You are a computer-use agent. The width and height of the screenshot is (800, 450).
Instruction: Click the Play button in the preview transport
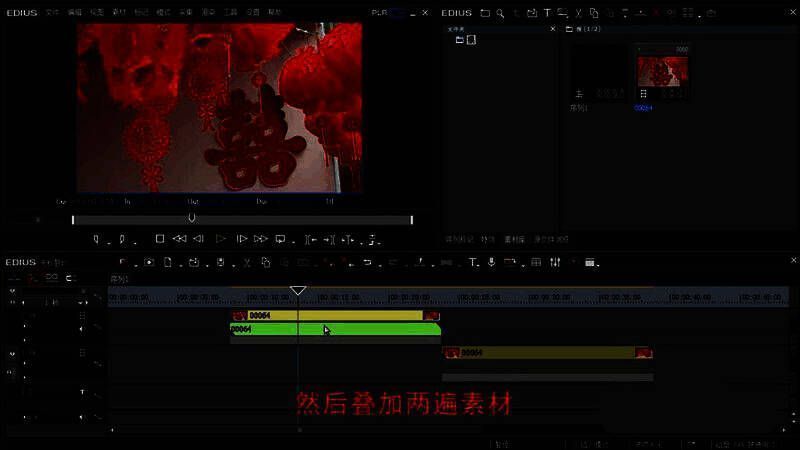tap(221, 239)
